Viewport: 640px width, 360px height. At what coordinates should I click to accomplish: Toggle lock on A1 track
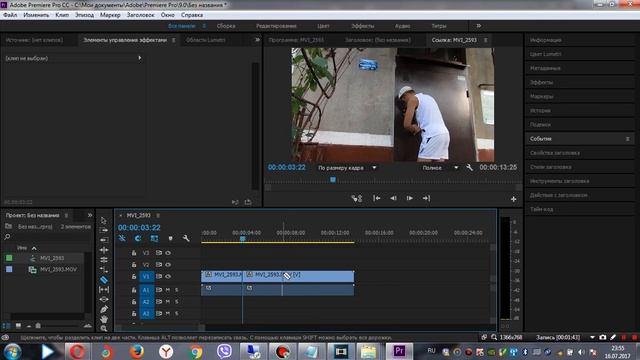pyautogui.click(x=133, y=290)
